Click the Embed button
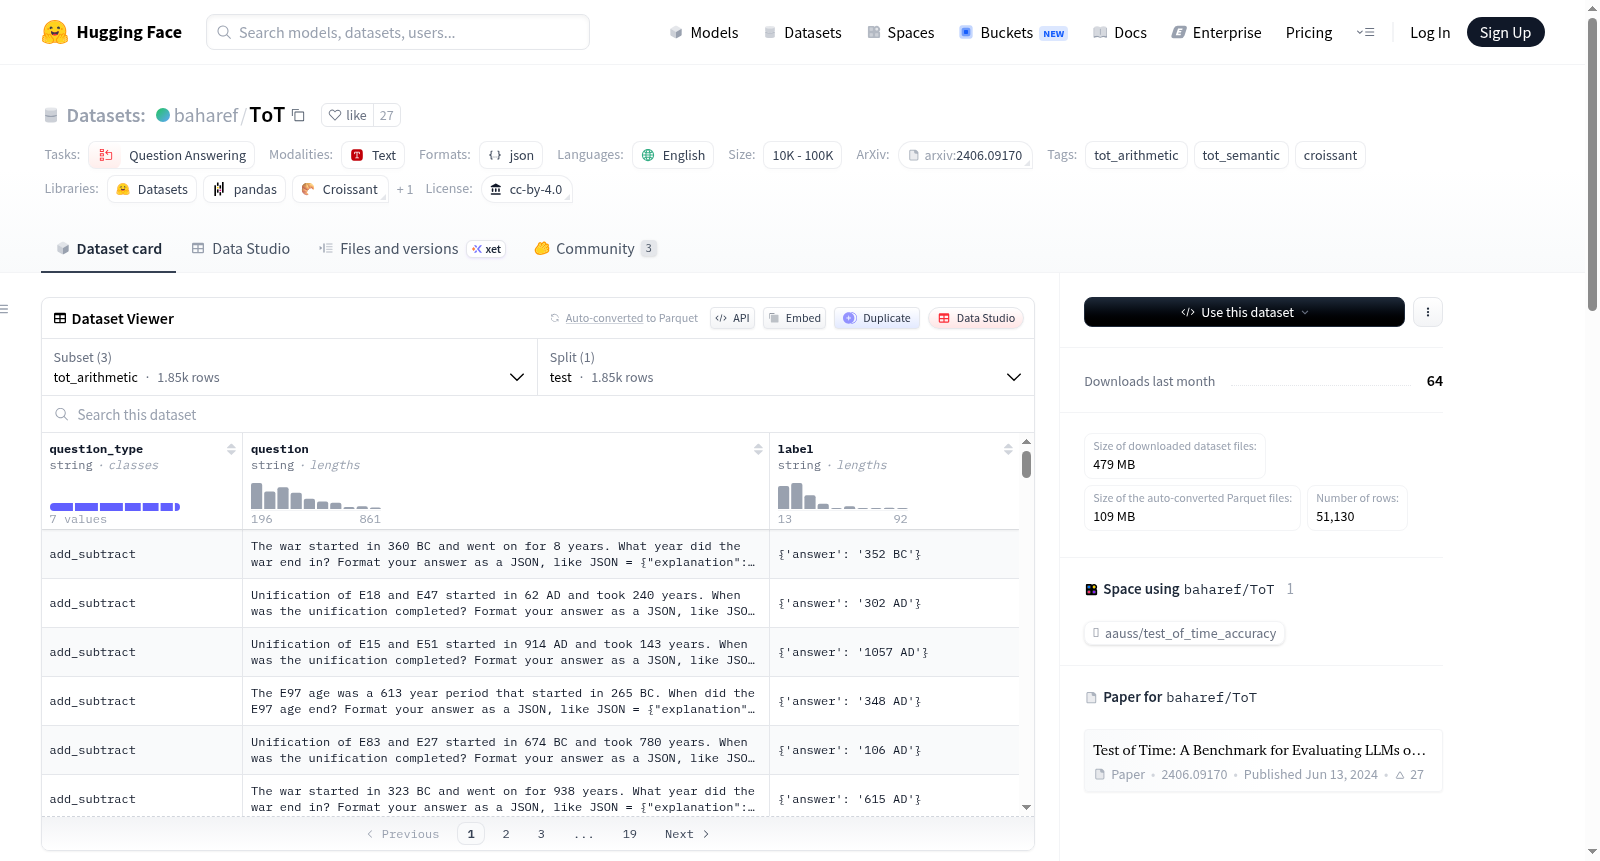This screenshot has height=861, width=1600. (794, 318)
